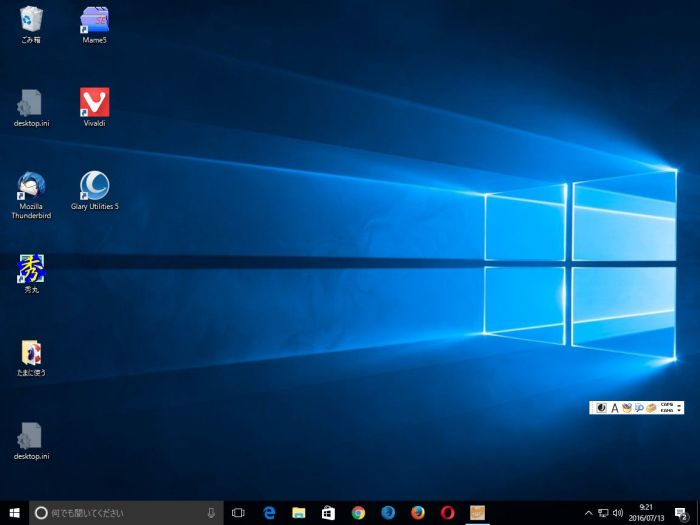700x525 pixels.
Task: Open File Explorer from the taskbar
Action: 298,513
